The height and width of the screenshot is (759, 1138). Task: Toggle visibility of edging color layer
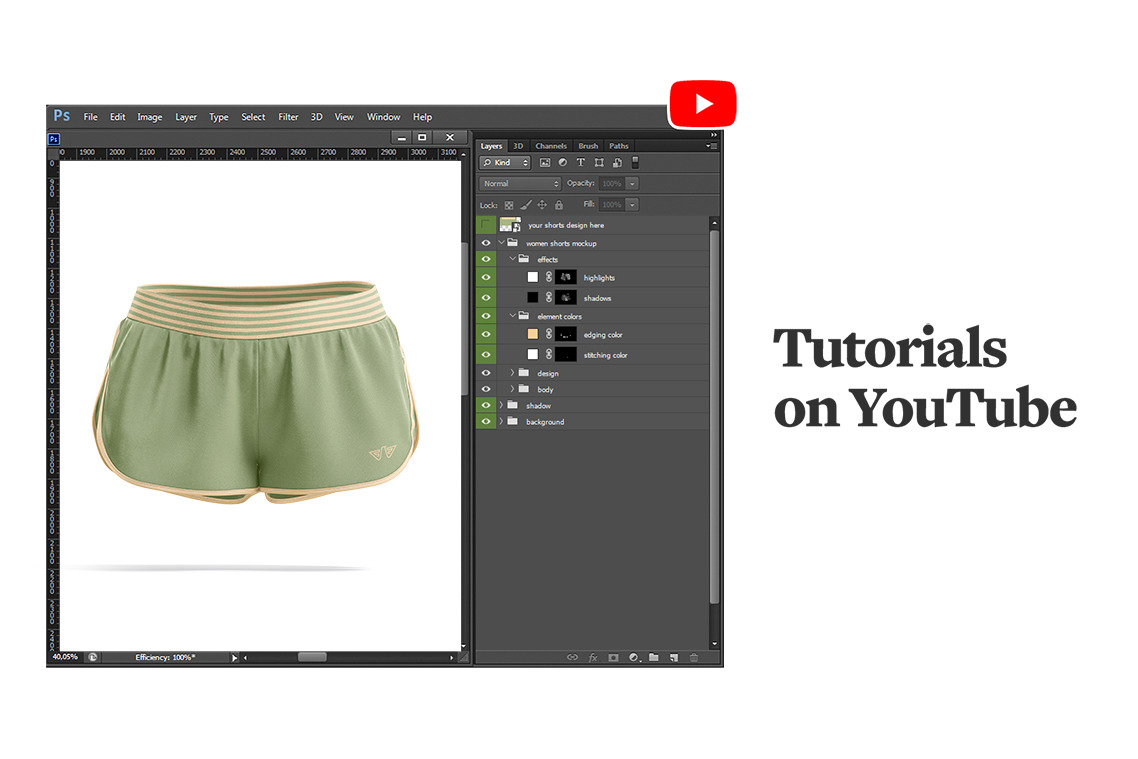click(486, 334)
